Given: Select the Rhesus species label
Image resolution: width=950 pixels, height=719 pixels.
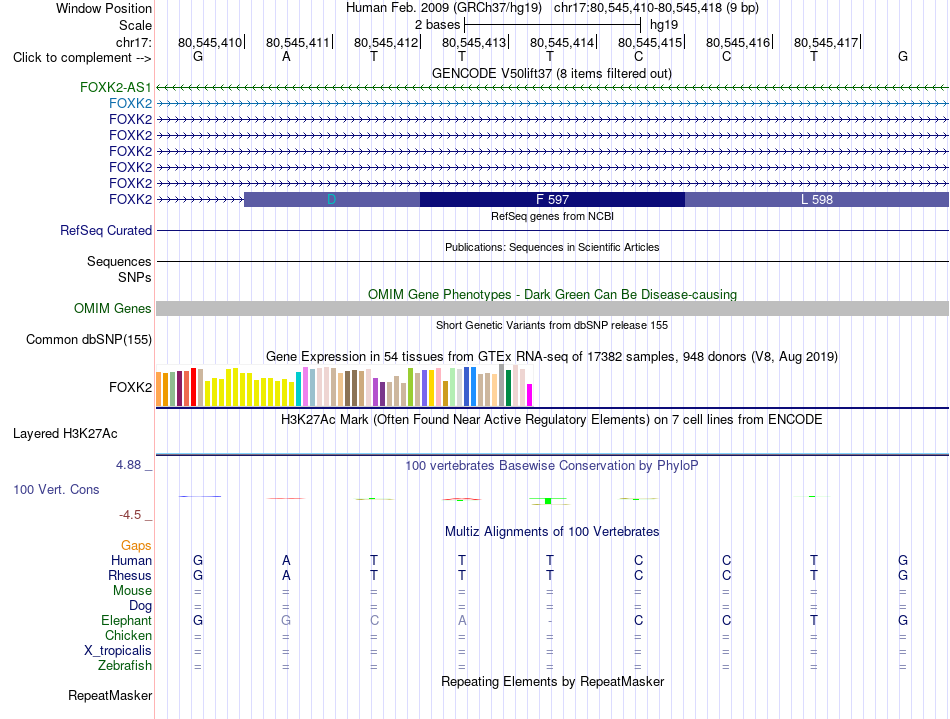Looking at the screenshot, I should (130, 575).
